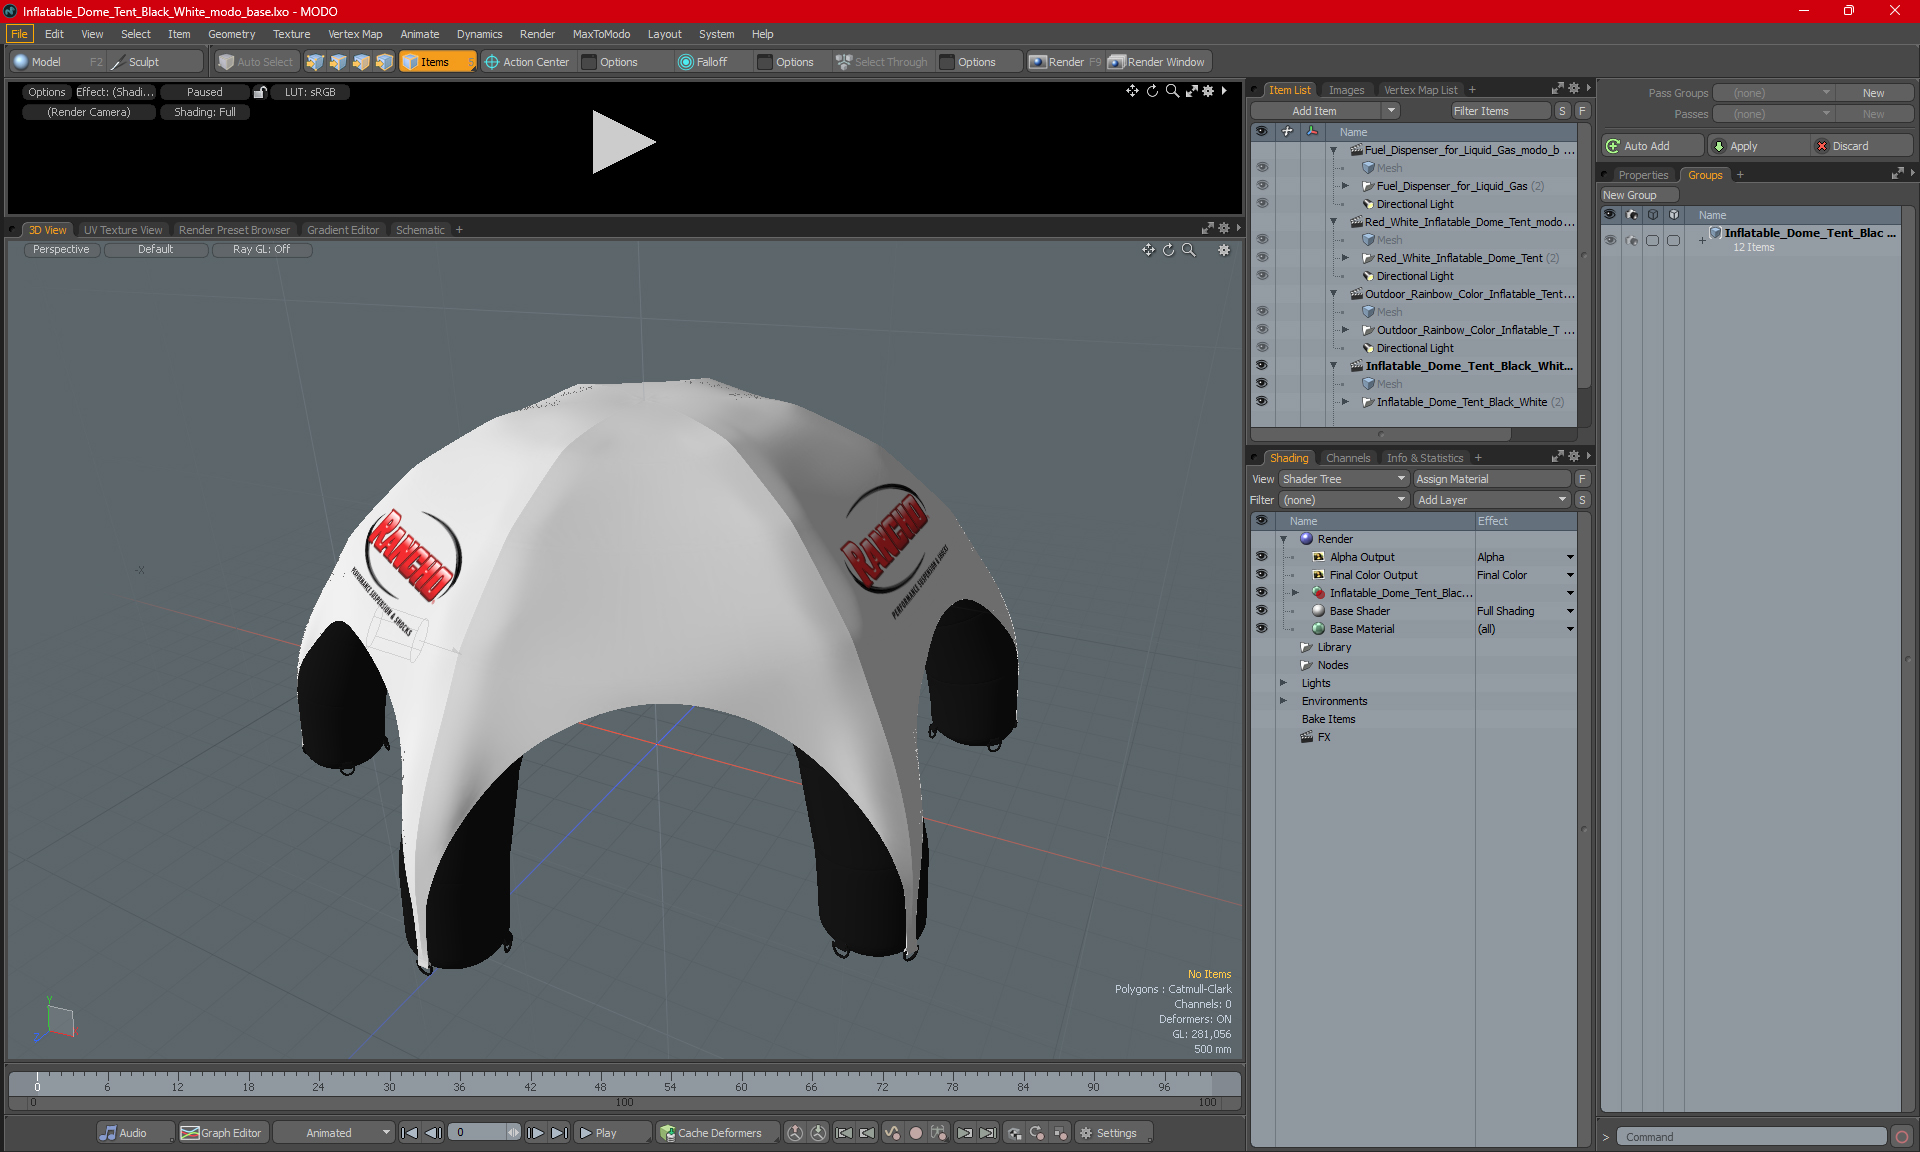The width and height of the screenshot is (1920, 1152).
Task: Collapse the Fuel_Dispenser_for_Liquid_Gas_modo scene
Action: coord(1333,150)
